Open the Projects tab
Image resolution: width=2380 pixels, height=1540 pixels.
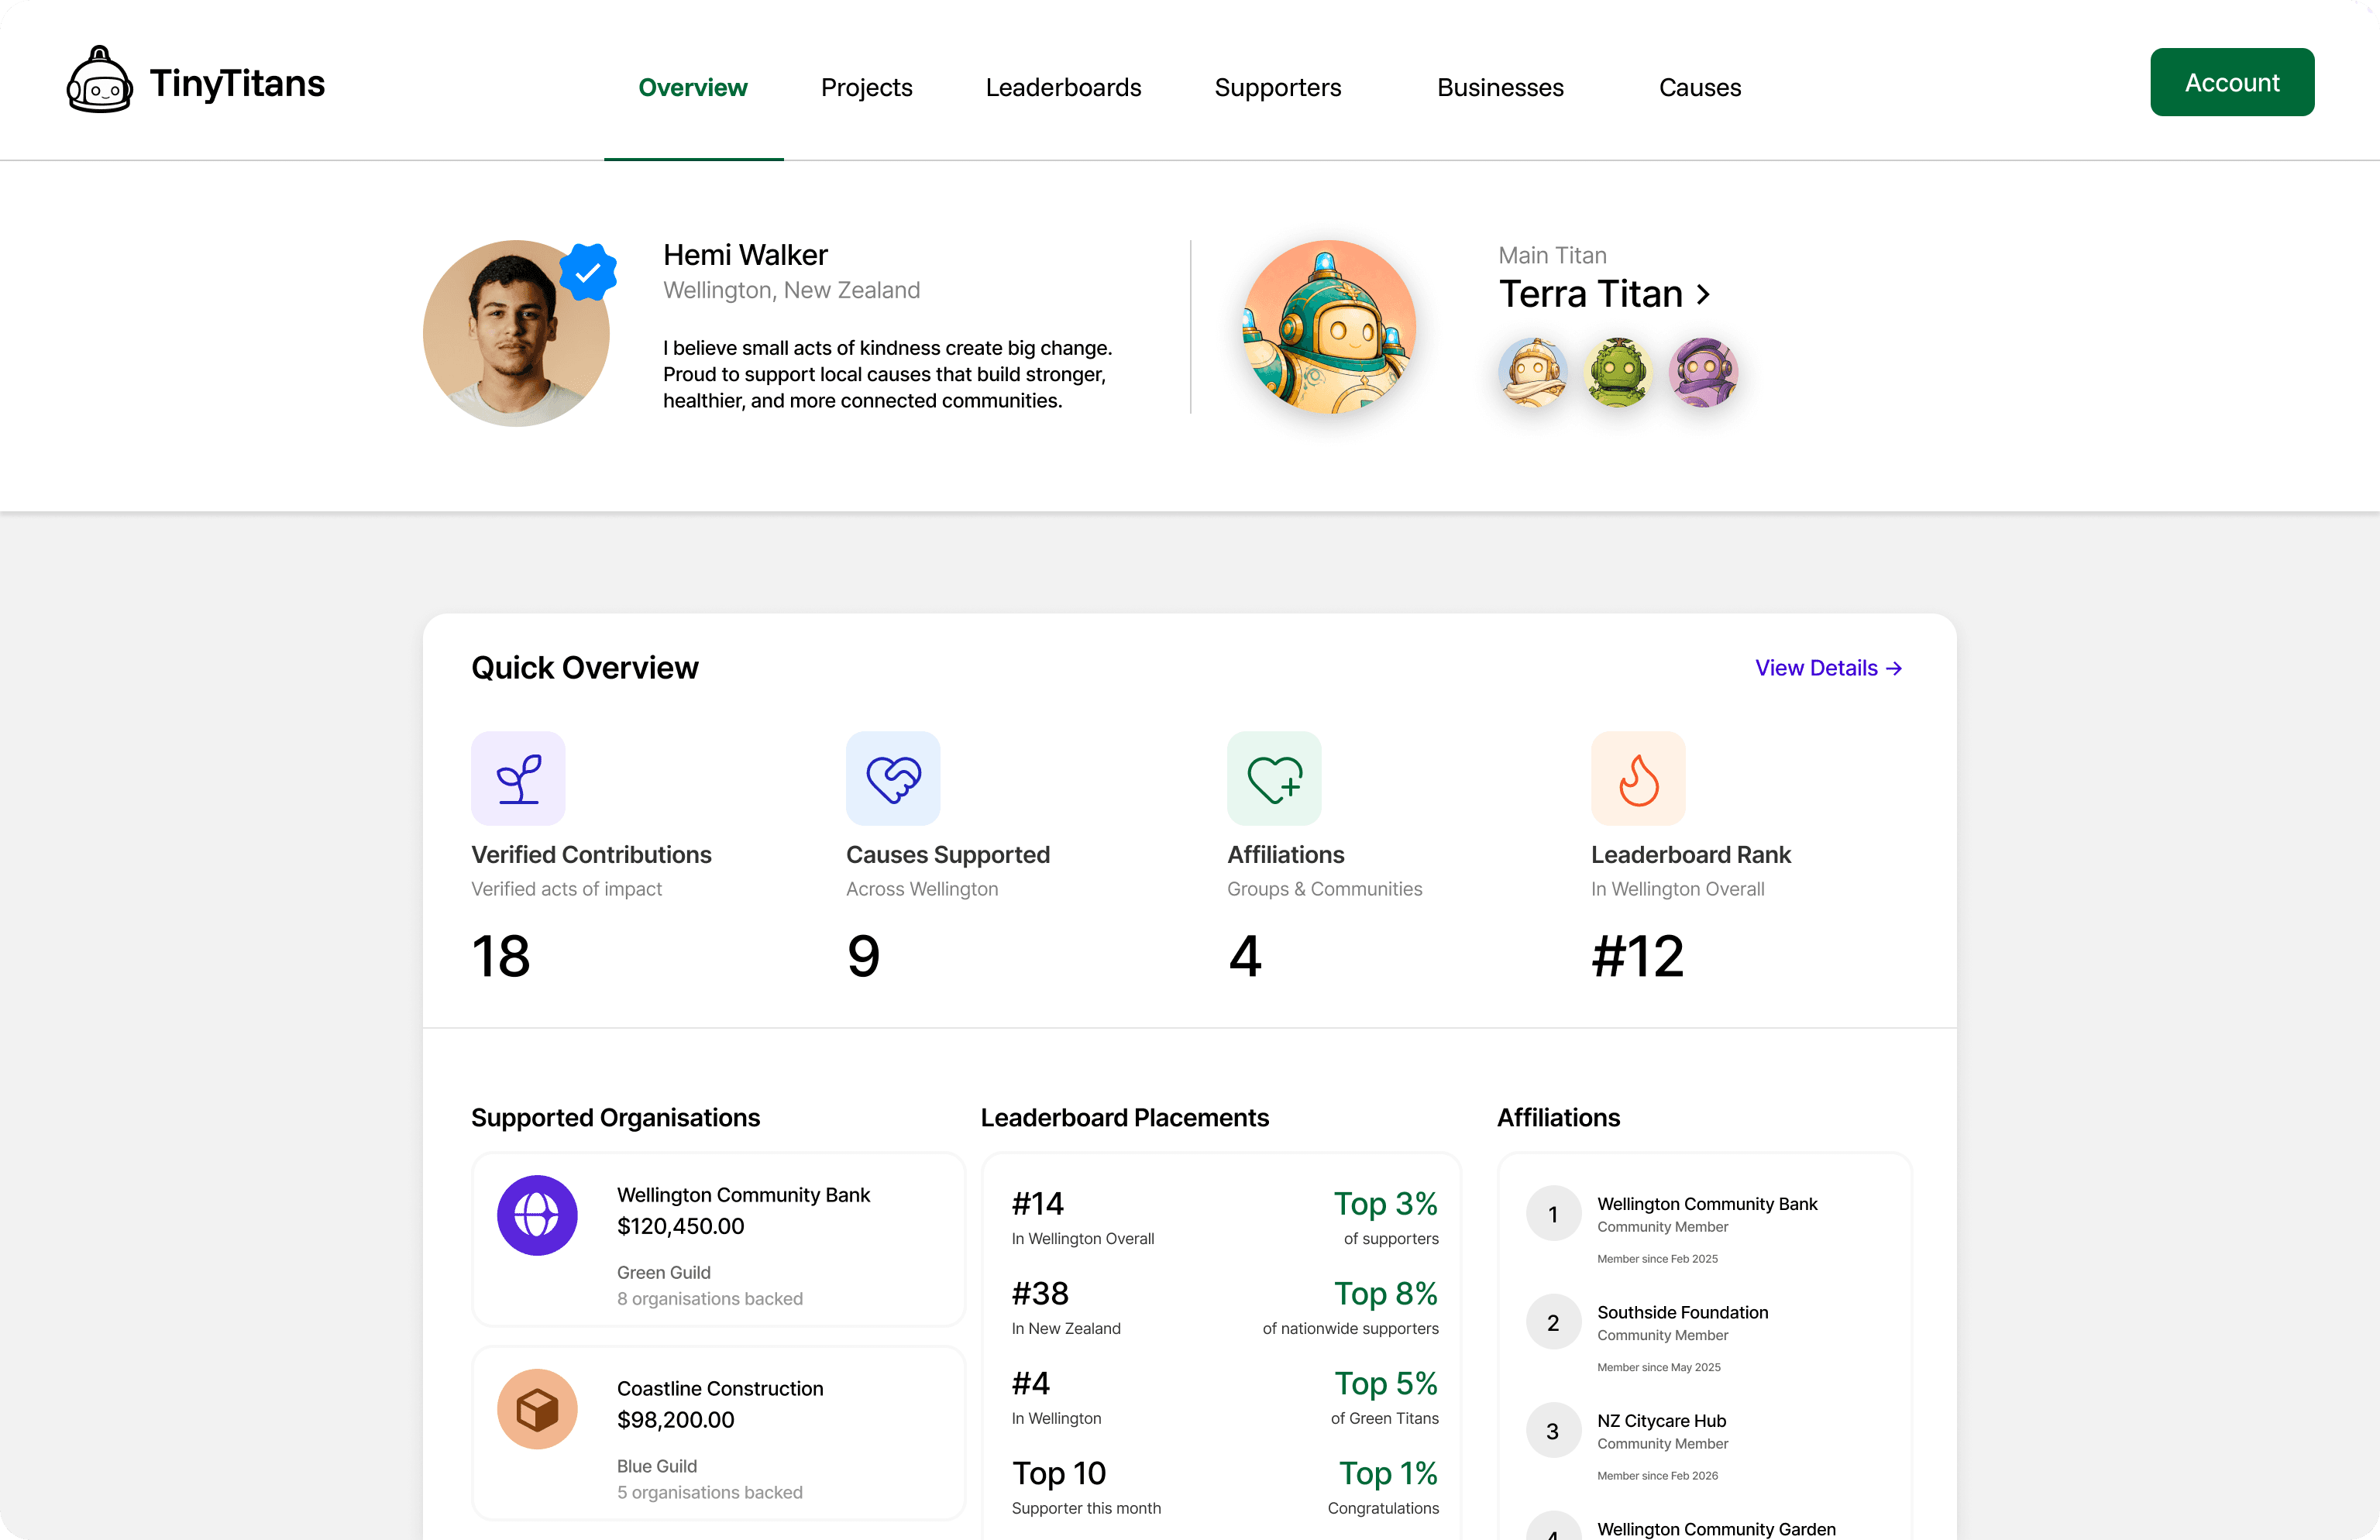click(866, 87)
